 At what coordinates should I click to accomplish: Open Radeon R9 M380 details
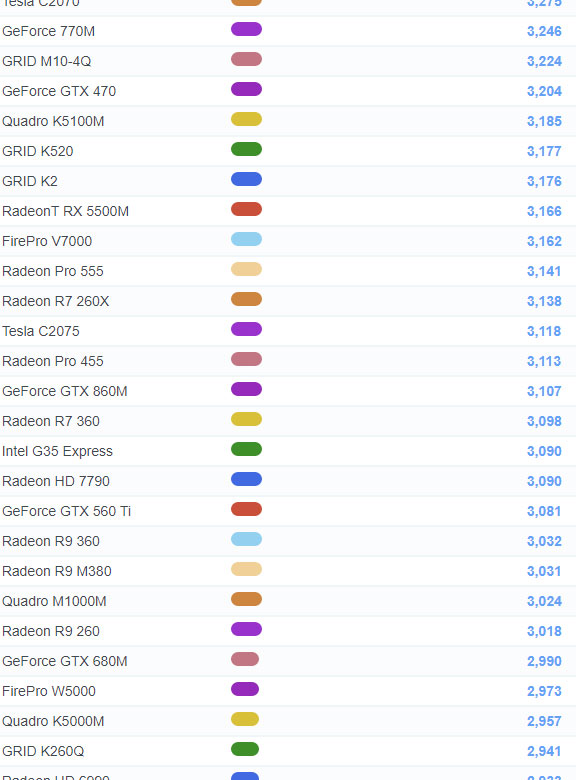(x=57, y=571)
